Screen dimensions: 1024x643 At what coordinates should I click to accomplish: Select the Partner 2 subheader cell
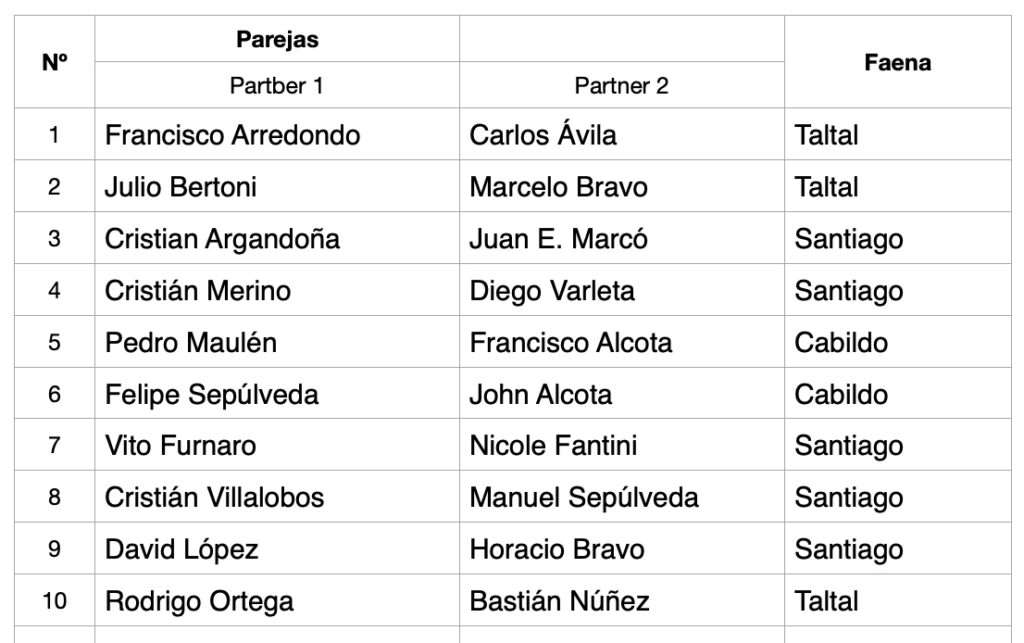tap(621, 86)
